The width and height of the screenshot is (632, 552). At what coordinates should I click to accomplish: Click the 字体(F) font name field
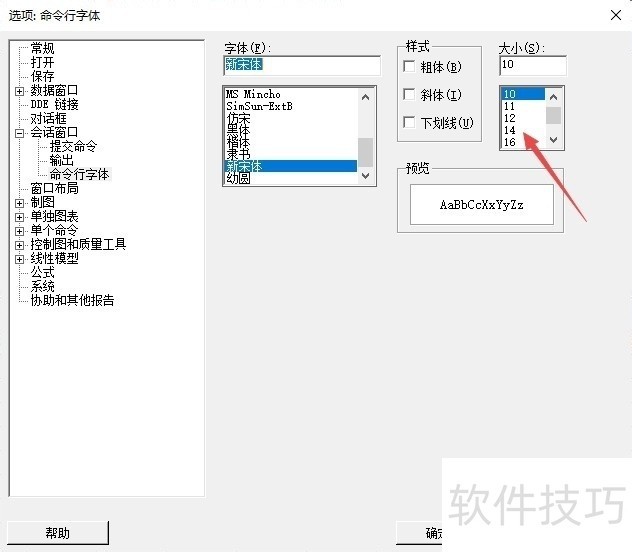pyautogui.click(x=302, y=66)
